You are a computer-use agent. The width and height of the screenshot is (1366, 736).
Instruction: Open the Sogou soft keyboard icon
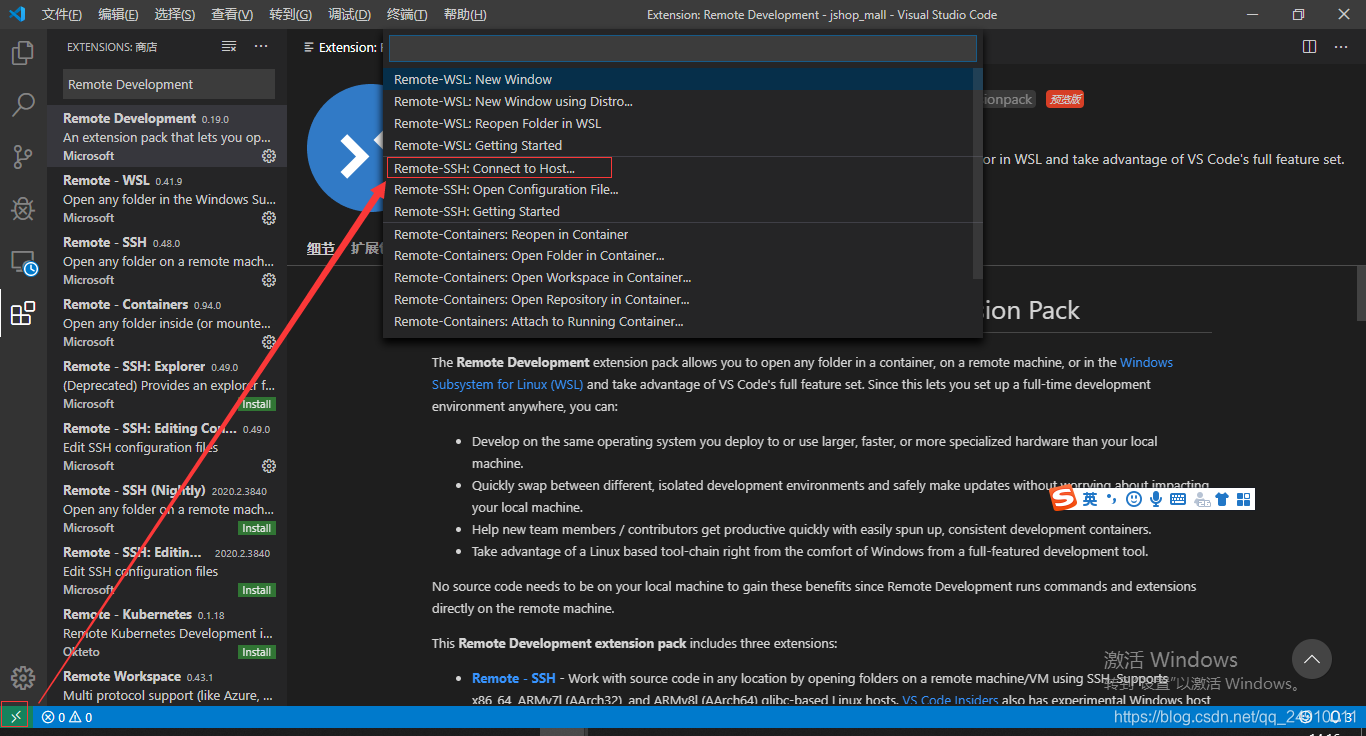[1178, 498]
